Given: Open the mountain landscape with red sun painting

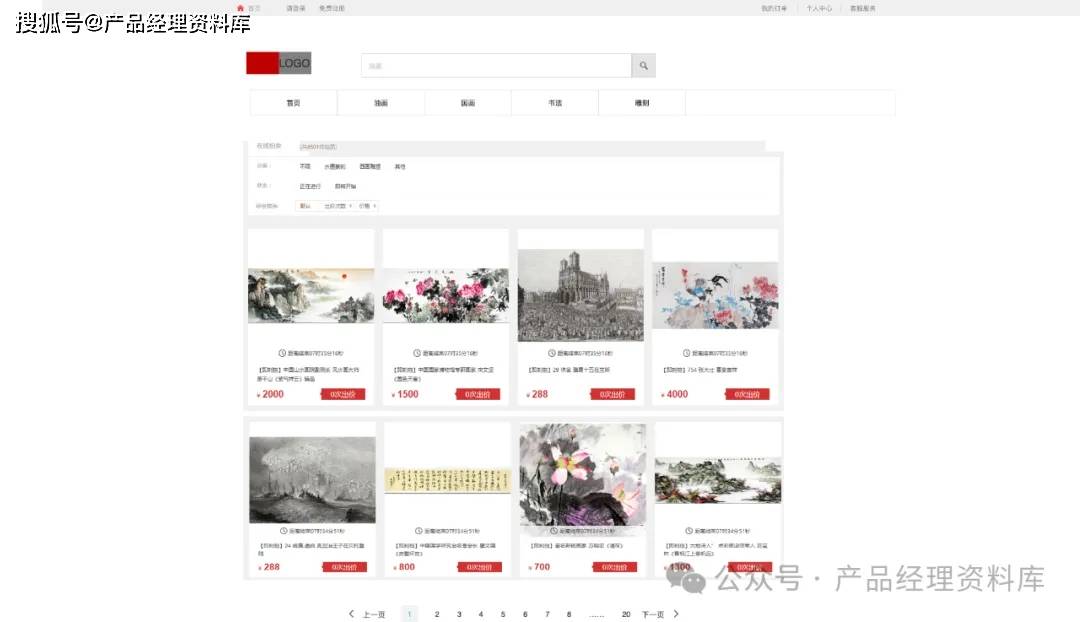Looking at the screenshot, I should 311,296.
